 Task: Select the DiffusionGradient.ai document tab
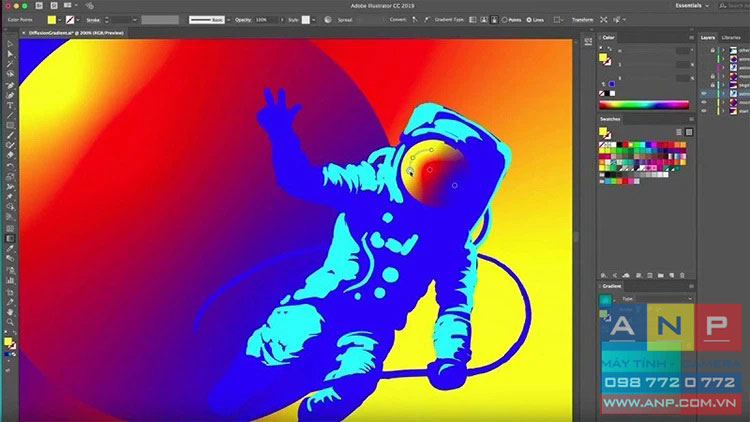[76, 33]
